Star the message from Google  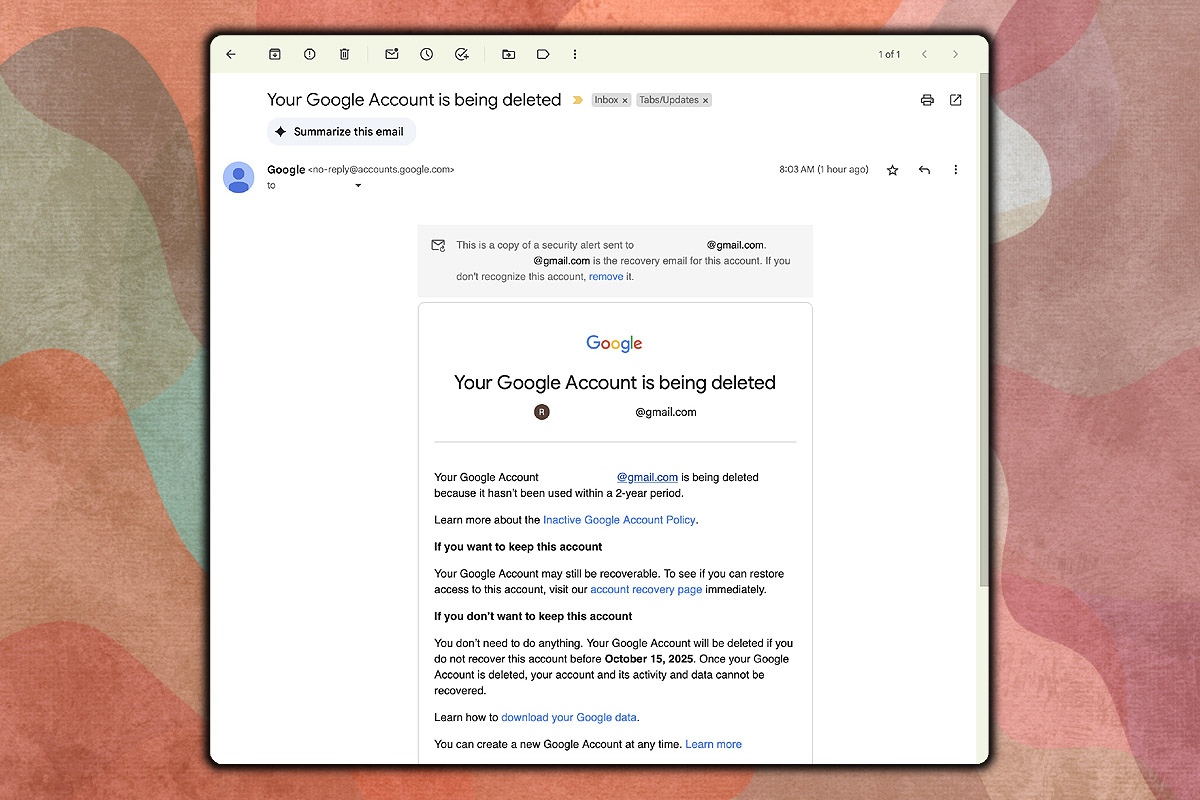click(x=892, y=169)
